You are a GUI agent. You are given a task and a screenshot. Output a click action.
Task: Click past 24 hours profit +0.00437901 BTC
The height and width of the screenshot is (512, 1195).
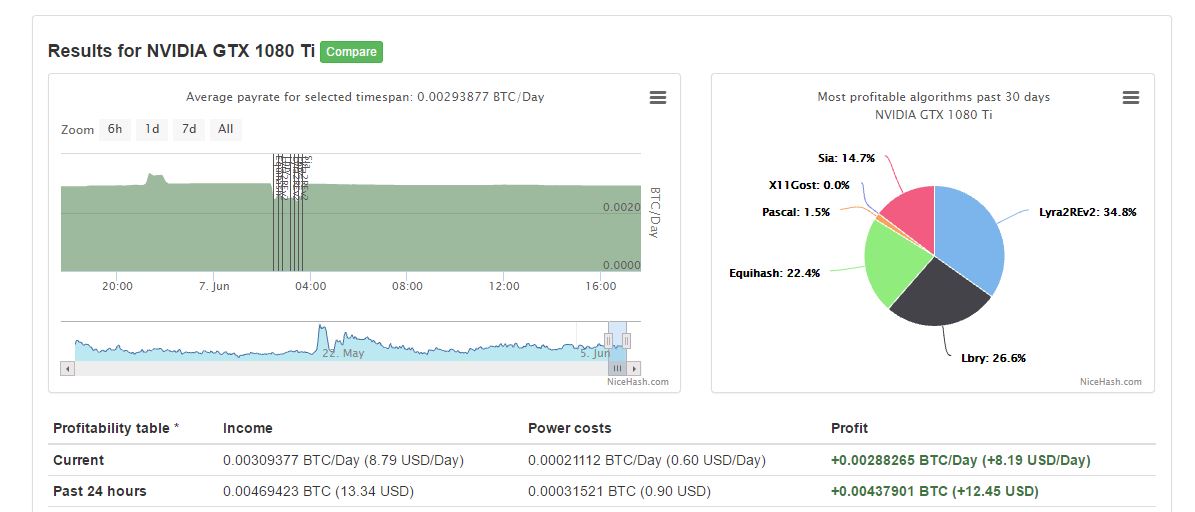pos(934,491)
